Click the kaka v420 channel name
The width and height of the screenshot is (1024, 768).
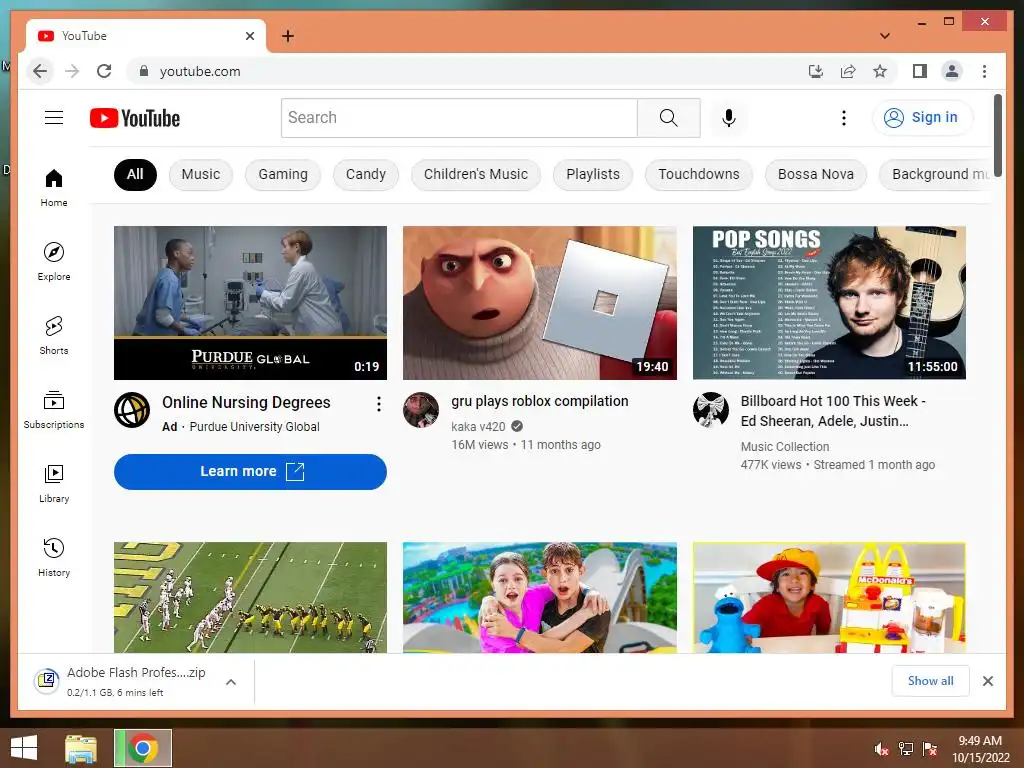click(x=478, y=426)
